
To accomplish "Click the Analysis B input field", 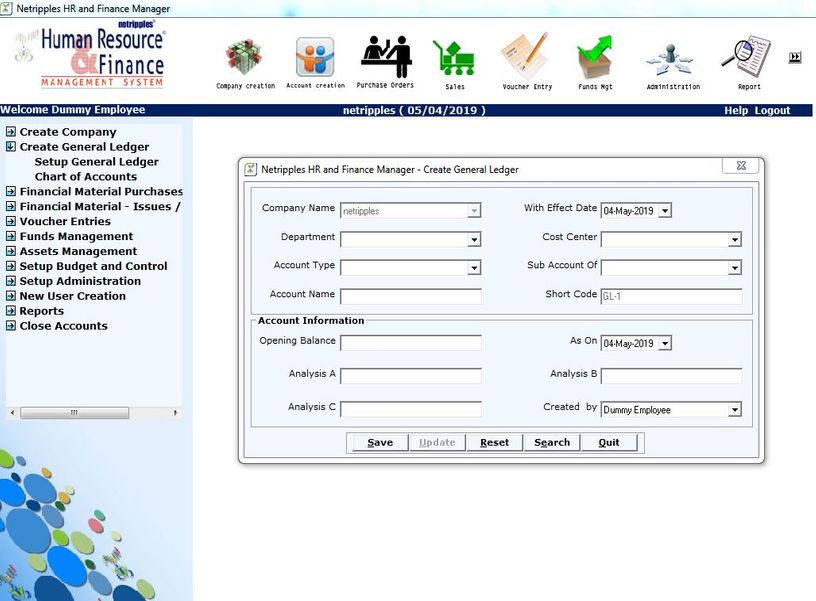I will [x=671, y=376].
